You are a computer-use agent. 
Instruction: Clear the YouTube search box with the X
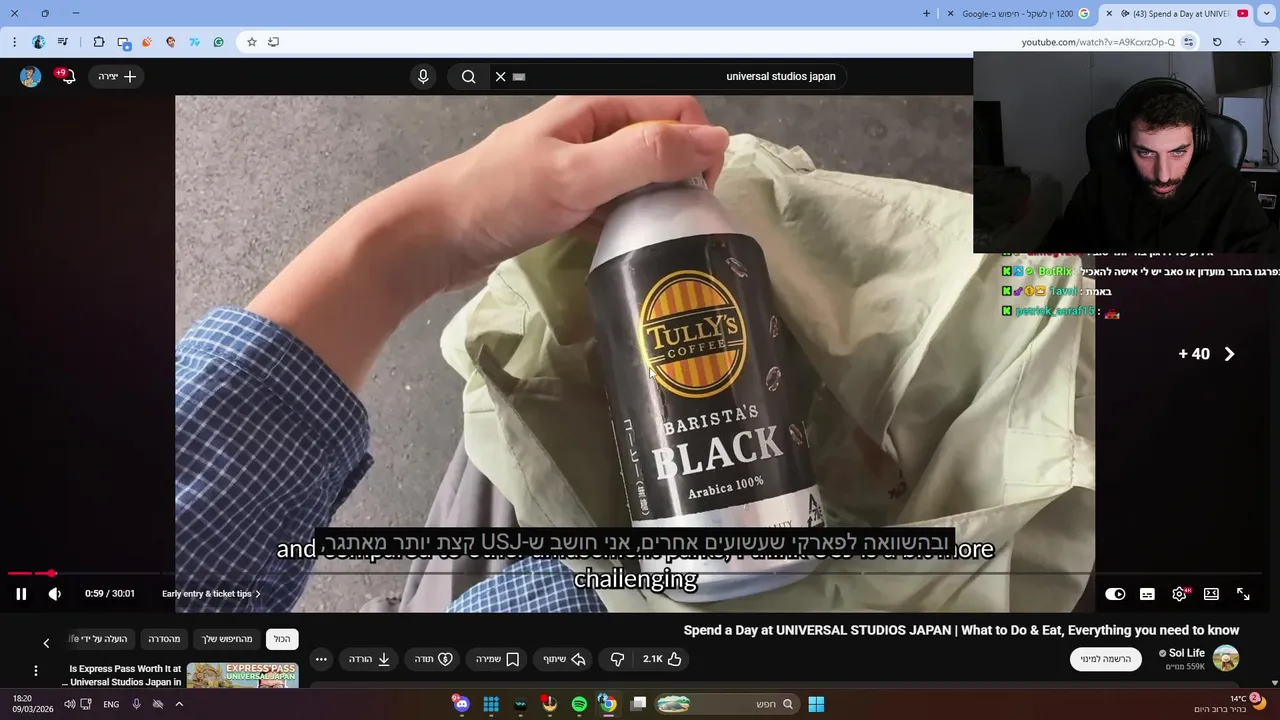tap(500, 76)
